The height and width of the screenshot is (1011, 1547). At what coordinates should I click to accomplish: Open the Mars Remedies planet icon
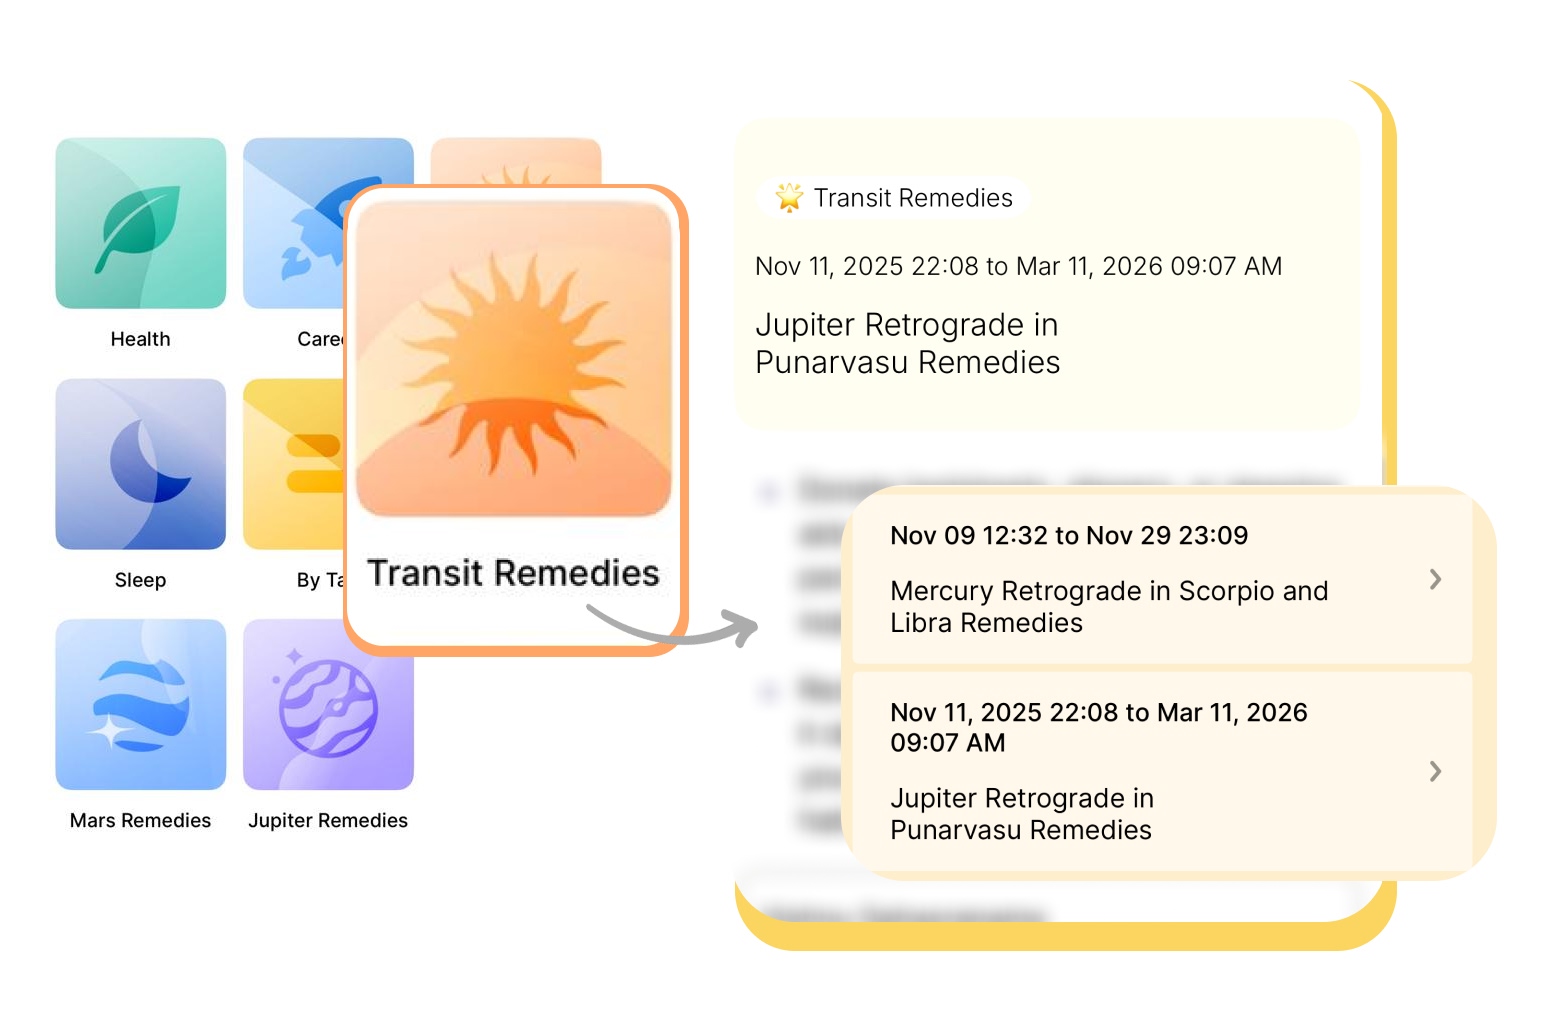140,704
